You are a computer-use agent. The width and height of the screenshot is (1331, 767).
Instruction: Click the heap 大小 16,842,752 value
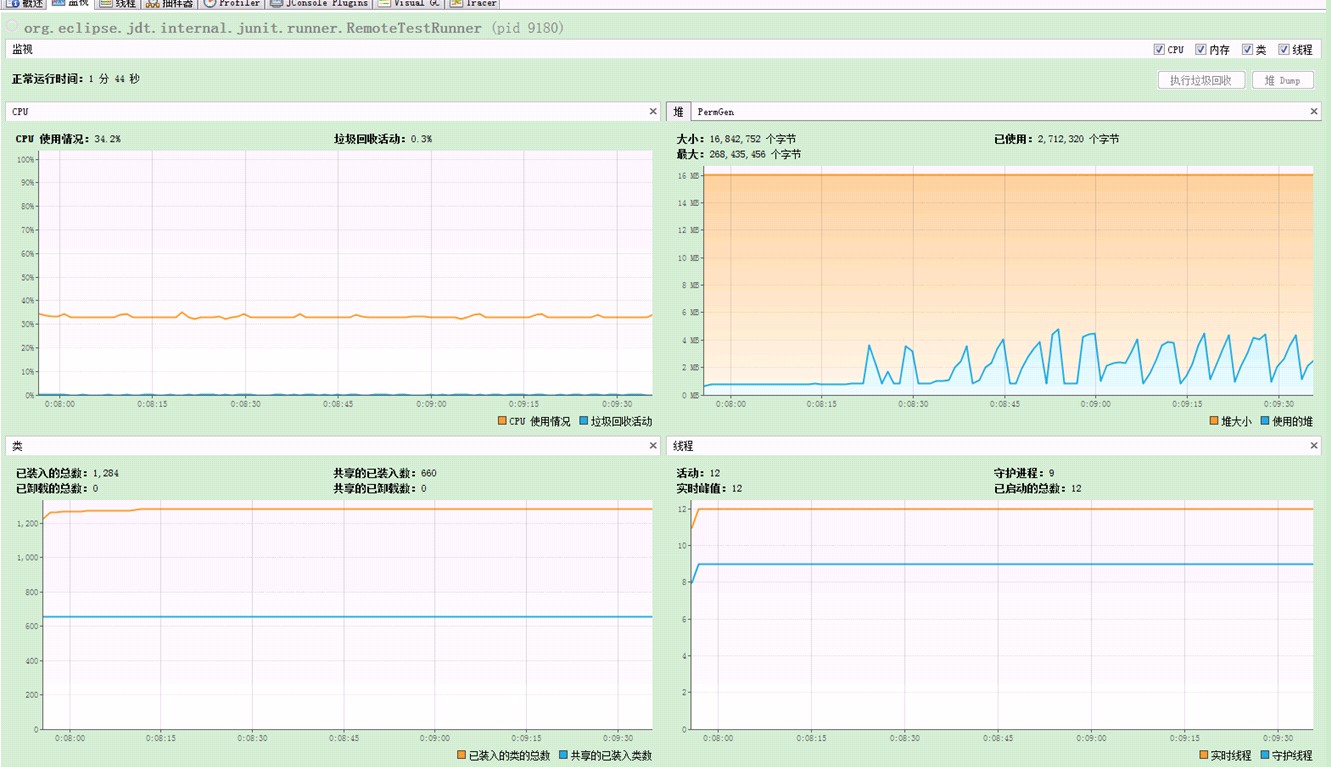point(751,139)
